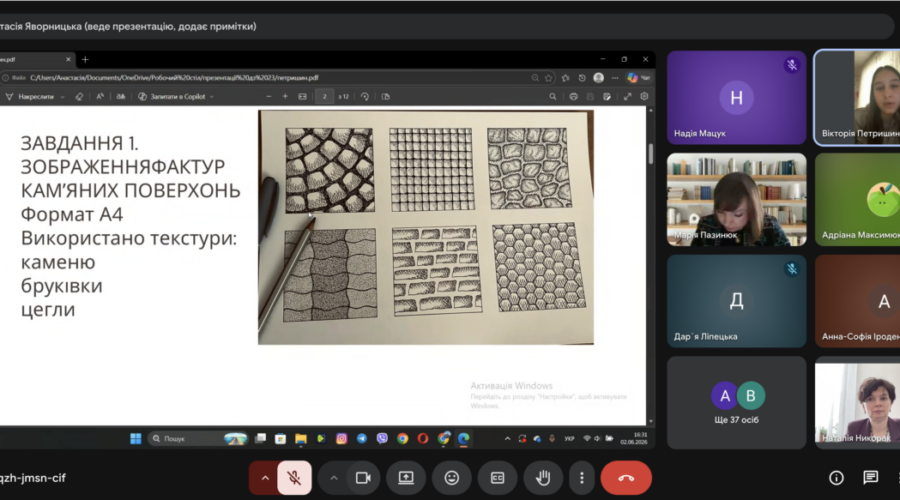
Task: Select Надія Мацук participant tile
Action: [x=736, y=97]
